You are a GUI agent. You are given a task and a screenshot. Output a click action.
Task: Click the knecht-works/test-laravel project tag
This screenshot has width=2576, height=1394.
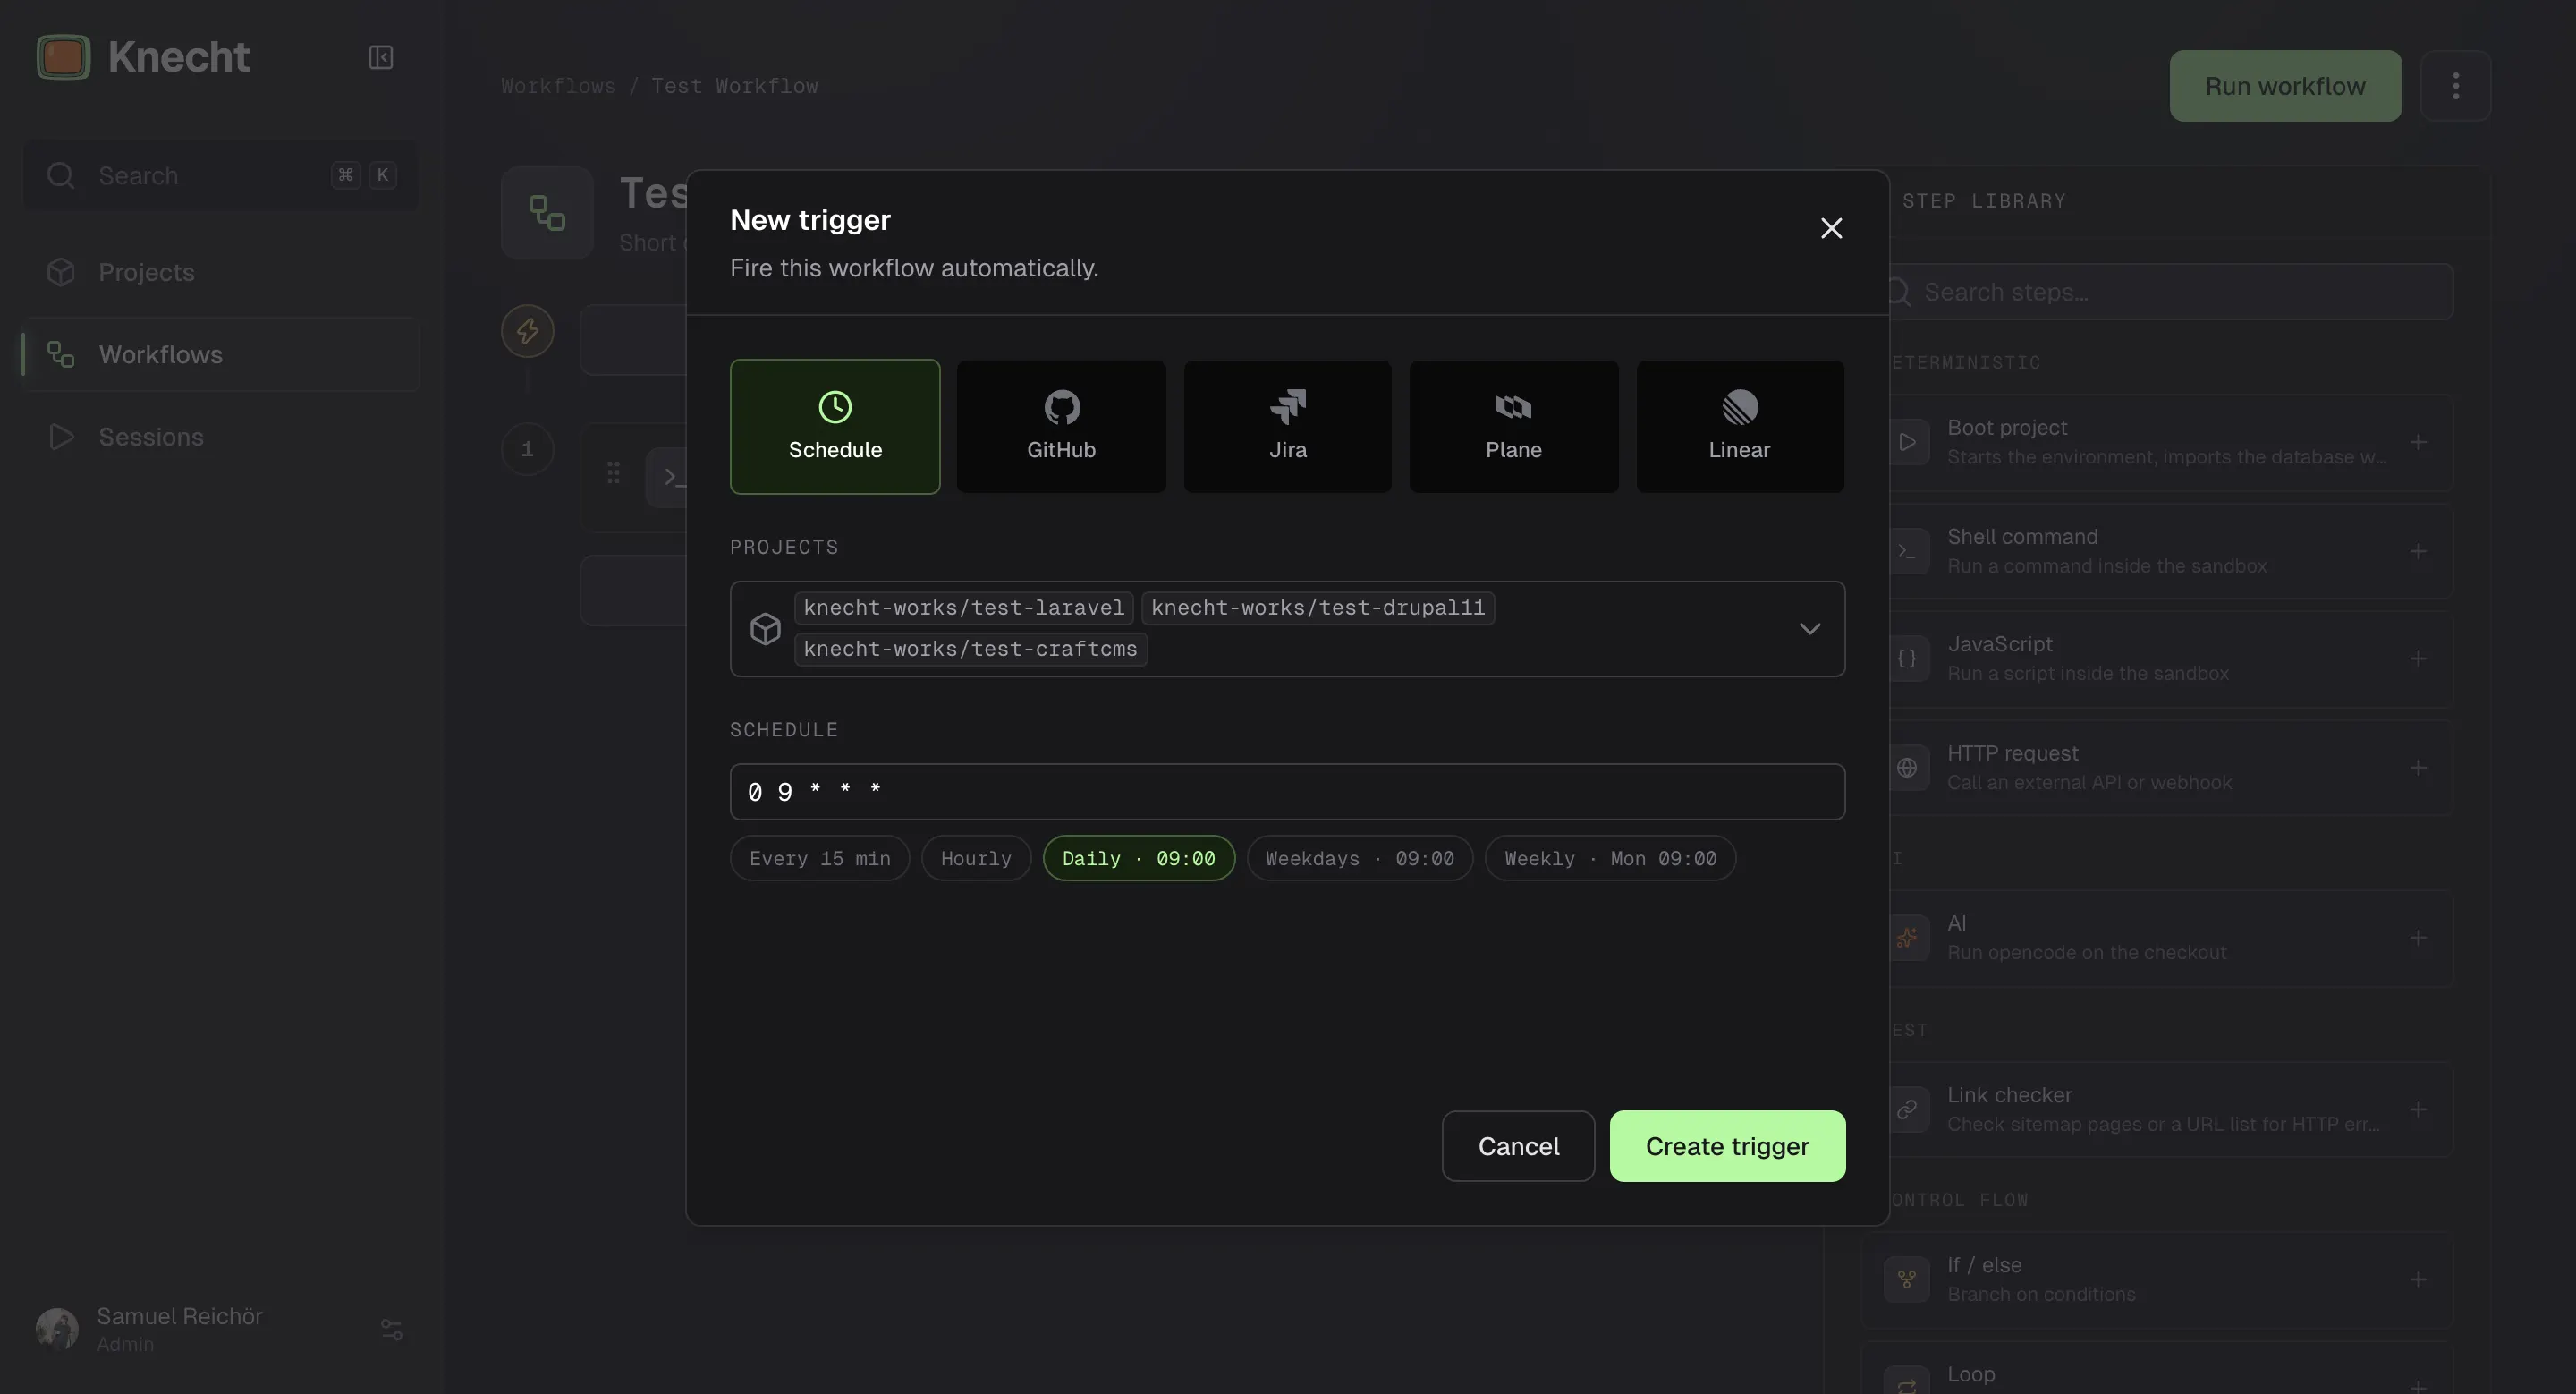[x=964, y=608]
